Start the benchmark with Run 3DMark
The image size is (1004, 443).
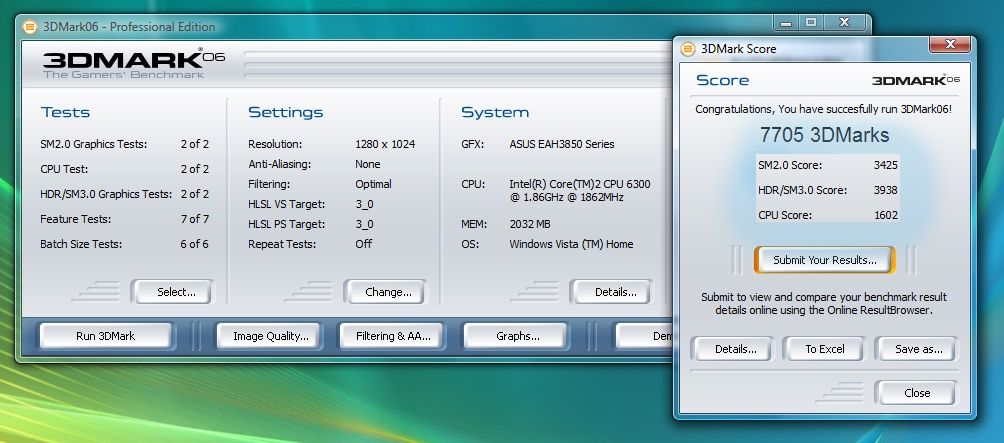(x=106, y=336)
